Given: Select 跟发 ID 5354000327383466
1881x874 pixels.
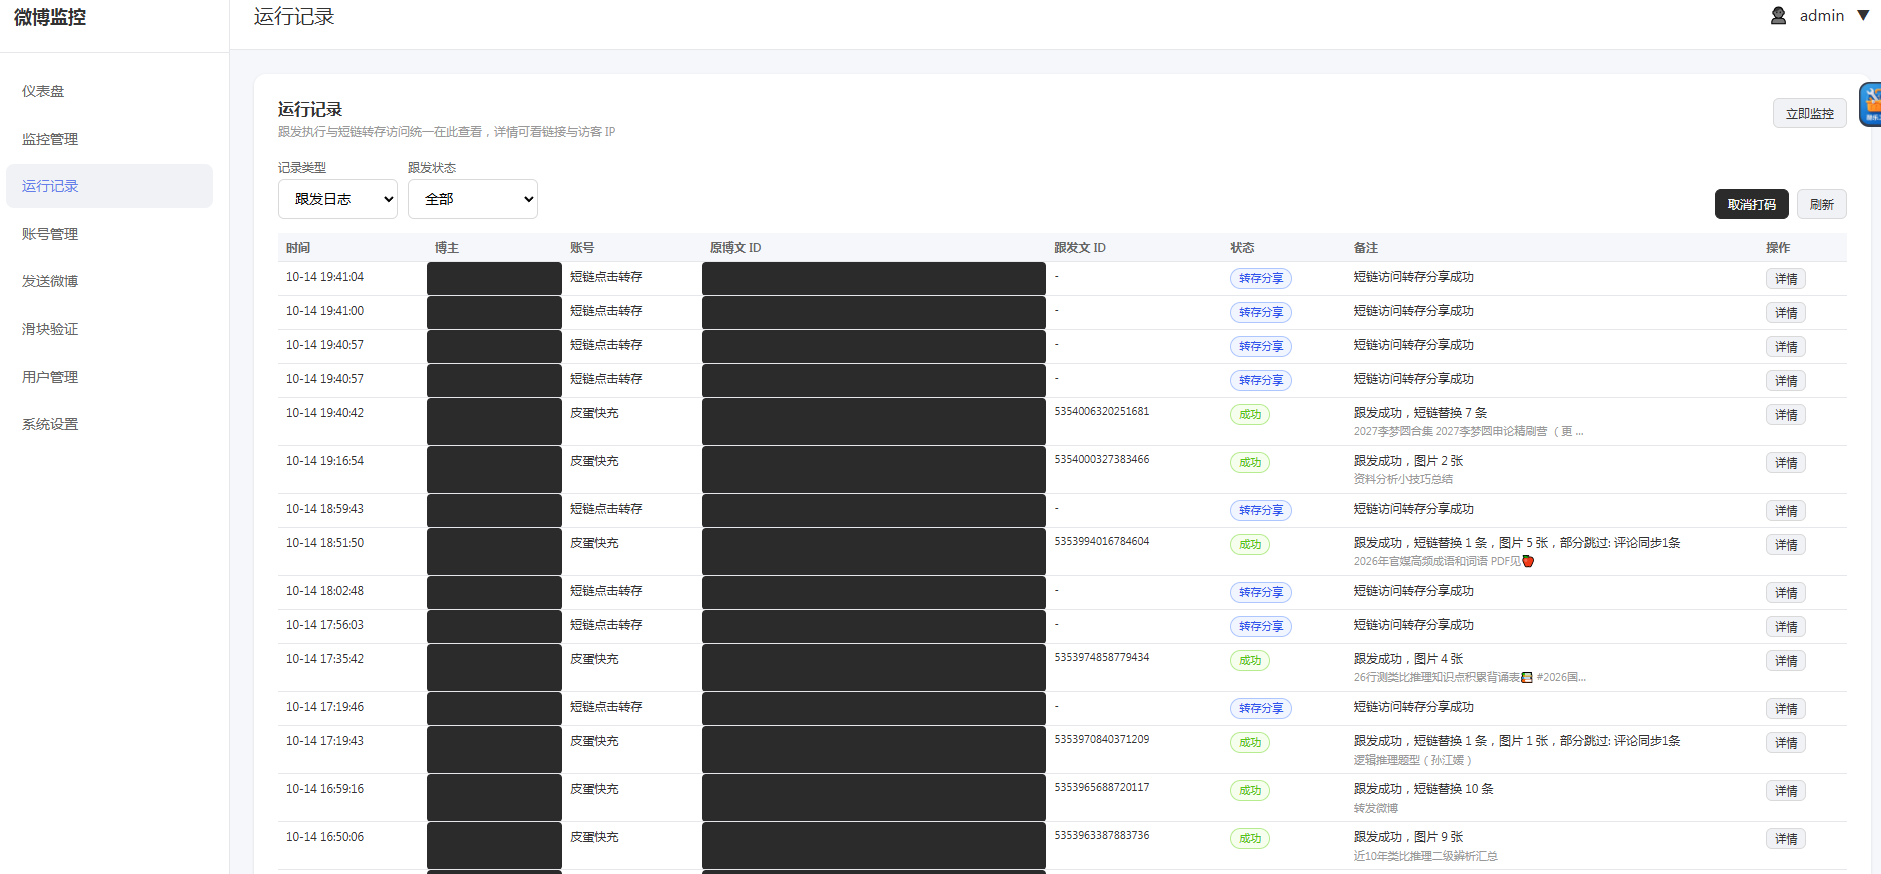Looking at the screenshot, I should pyautogui.click(x=1102, y=459).
